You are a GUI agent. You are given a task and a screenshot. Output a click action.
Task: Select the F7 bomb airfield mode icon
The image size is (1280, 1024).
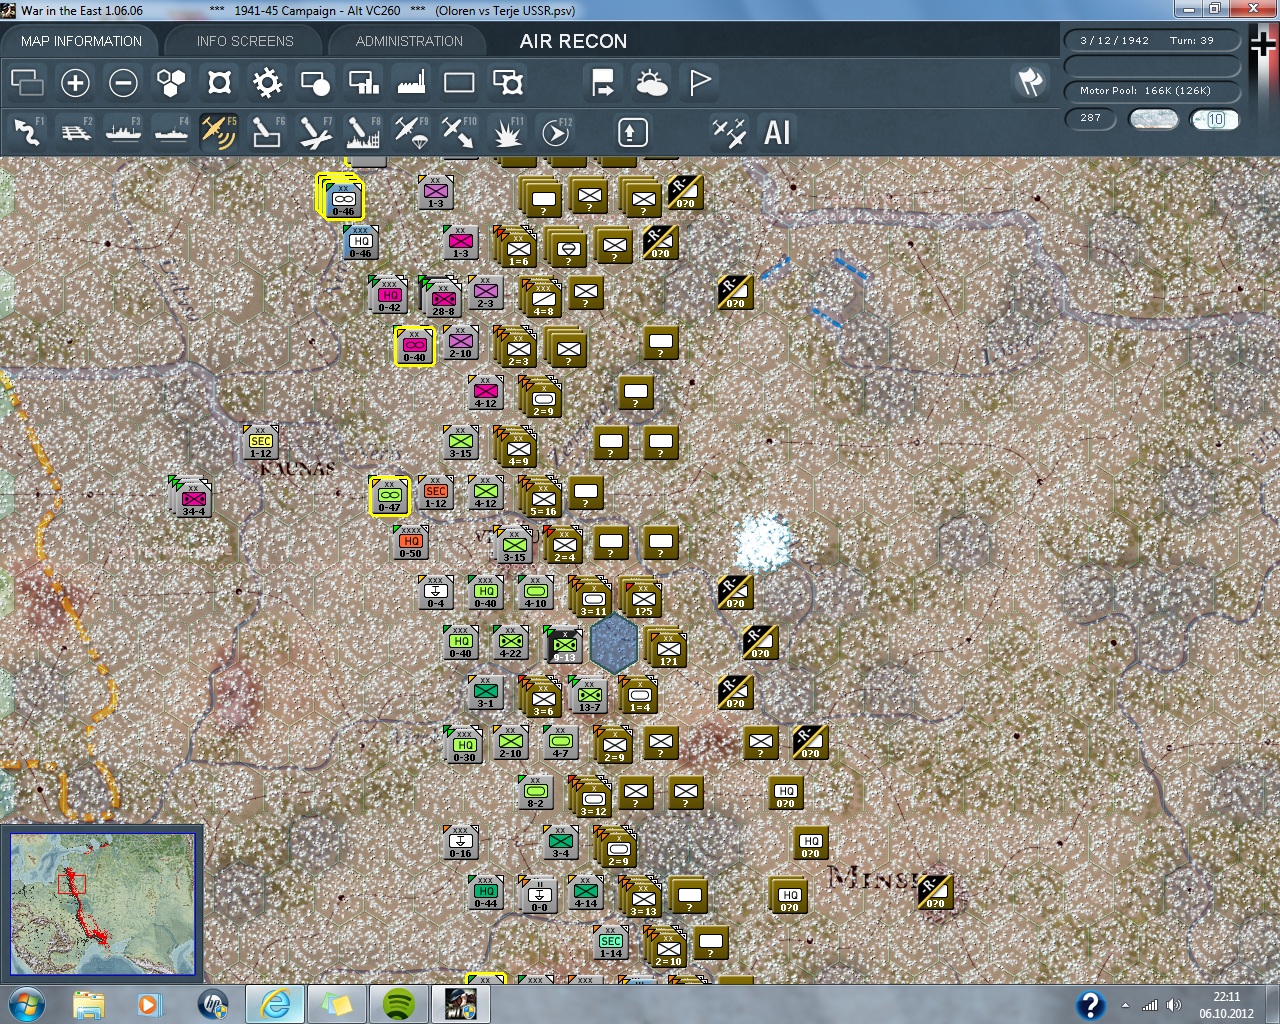coord(315,132)
